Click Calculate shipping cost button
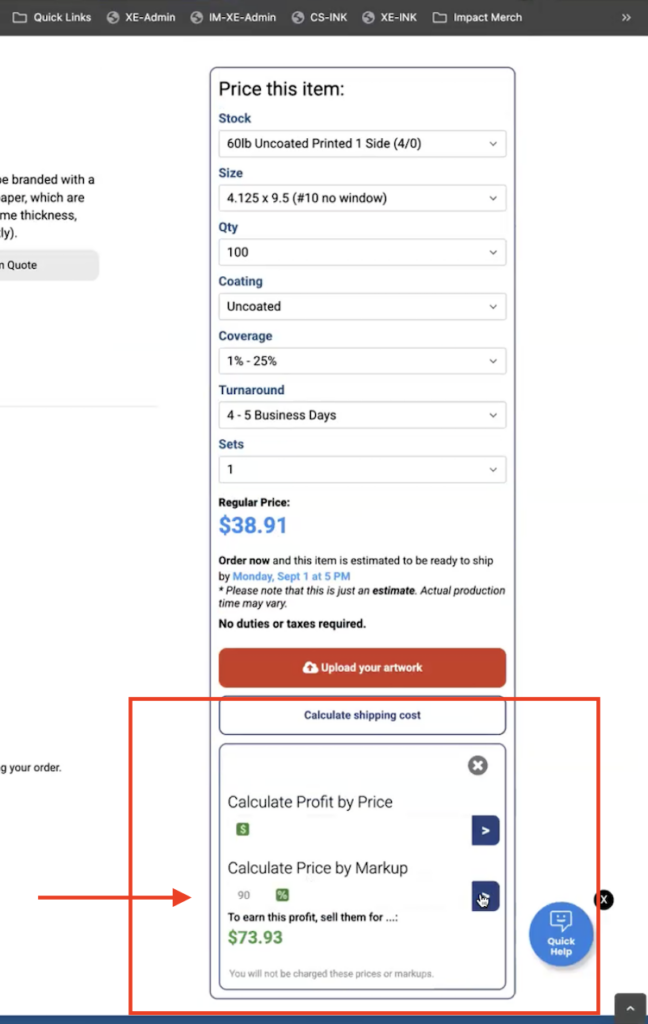 click(x=362, y=715)
